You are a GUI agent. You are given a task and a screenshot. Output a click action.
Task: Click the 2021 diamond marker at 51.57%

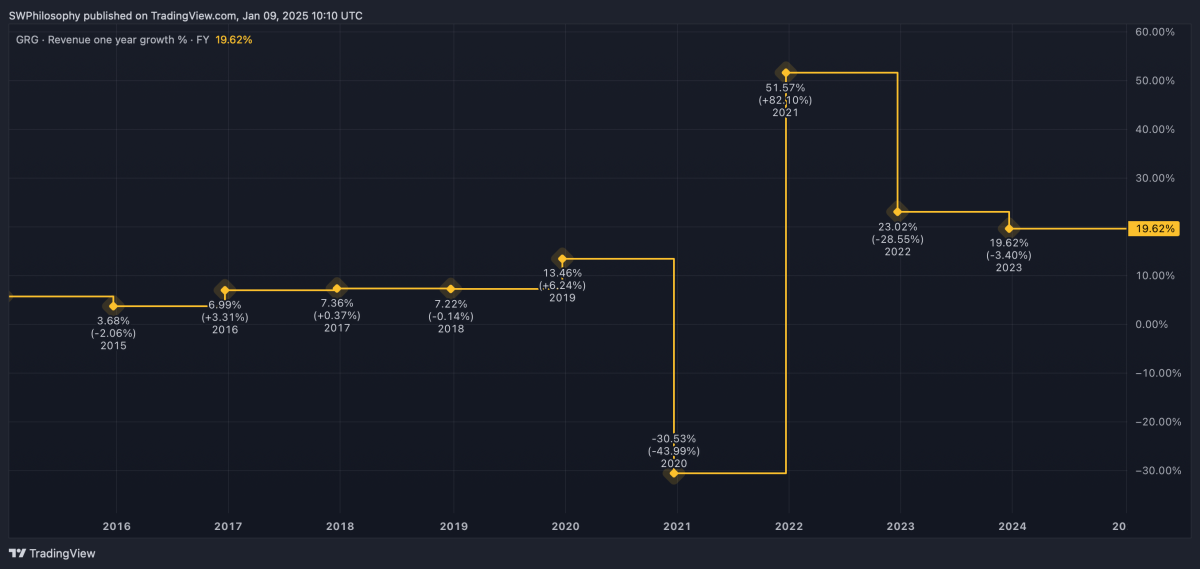pos(786,72)
